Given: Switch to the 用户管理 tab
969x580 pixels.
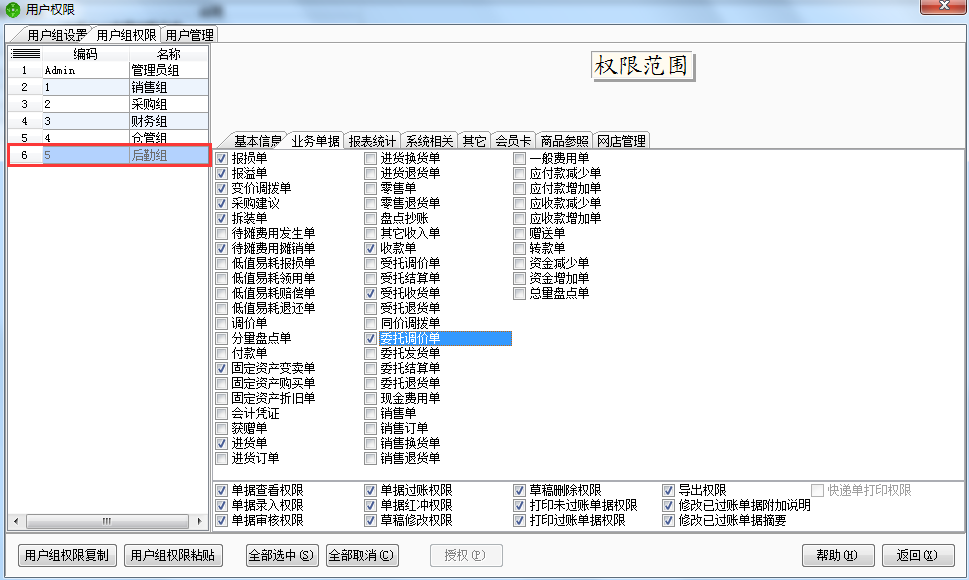Looking at the screenshot, I should pos(188,33).
